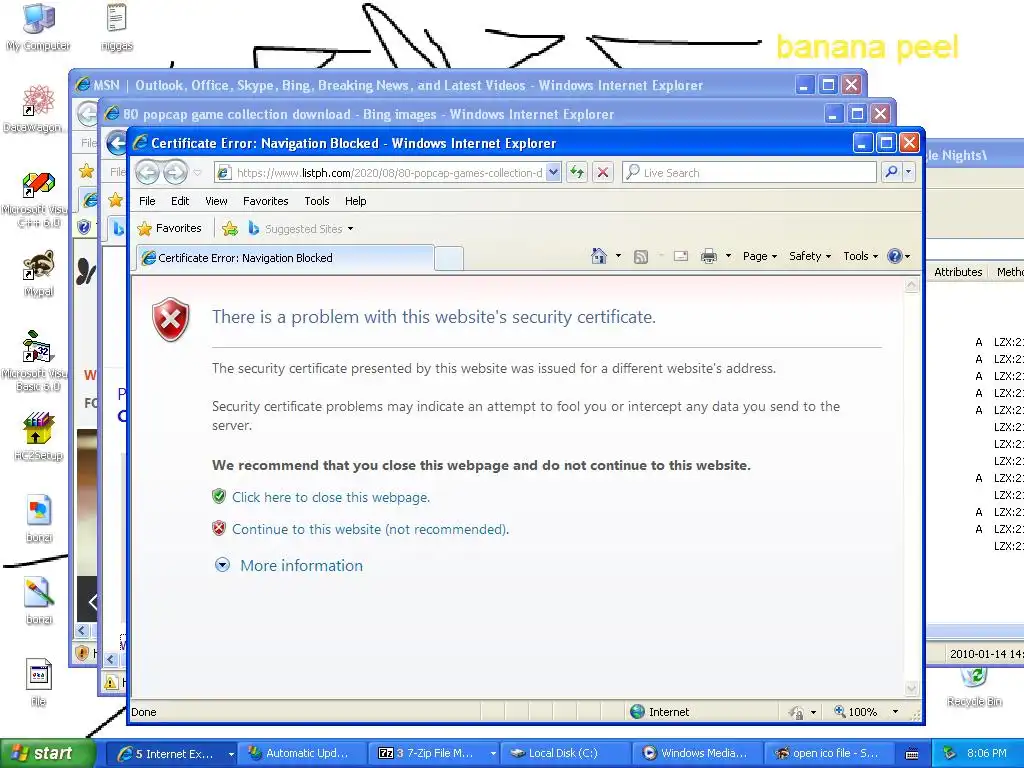Click the Home icon in command bar
Viewport: 1024px width, 768px height.
[599, 256]
